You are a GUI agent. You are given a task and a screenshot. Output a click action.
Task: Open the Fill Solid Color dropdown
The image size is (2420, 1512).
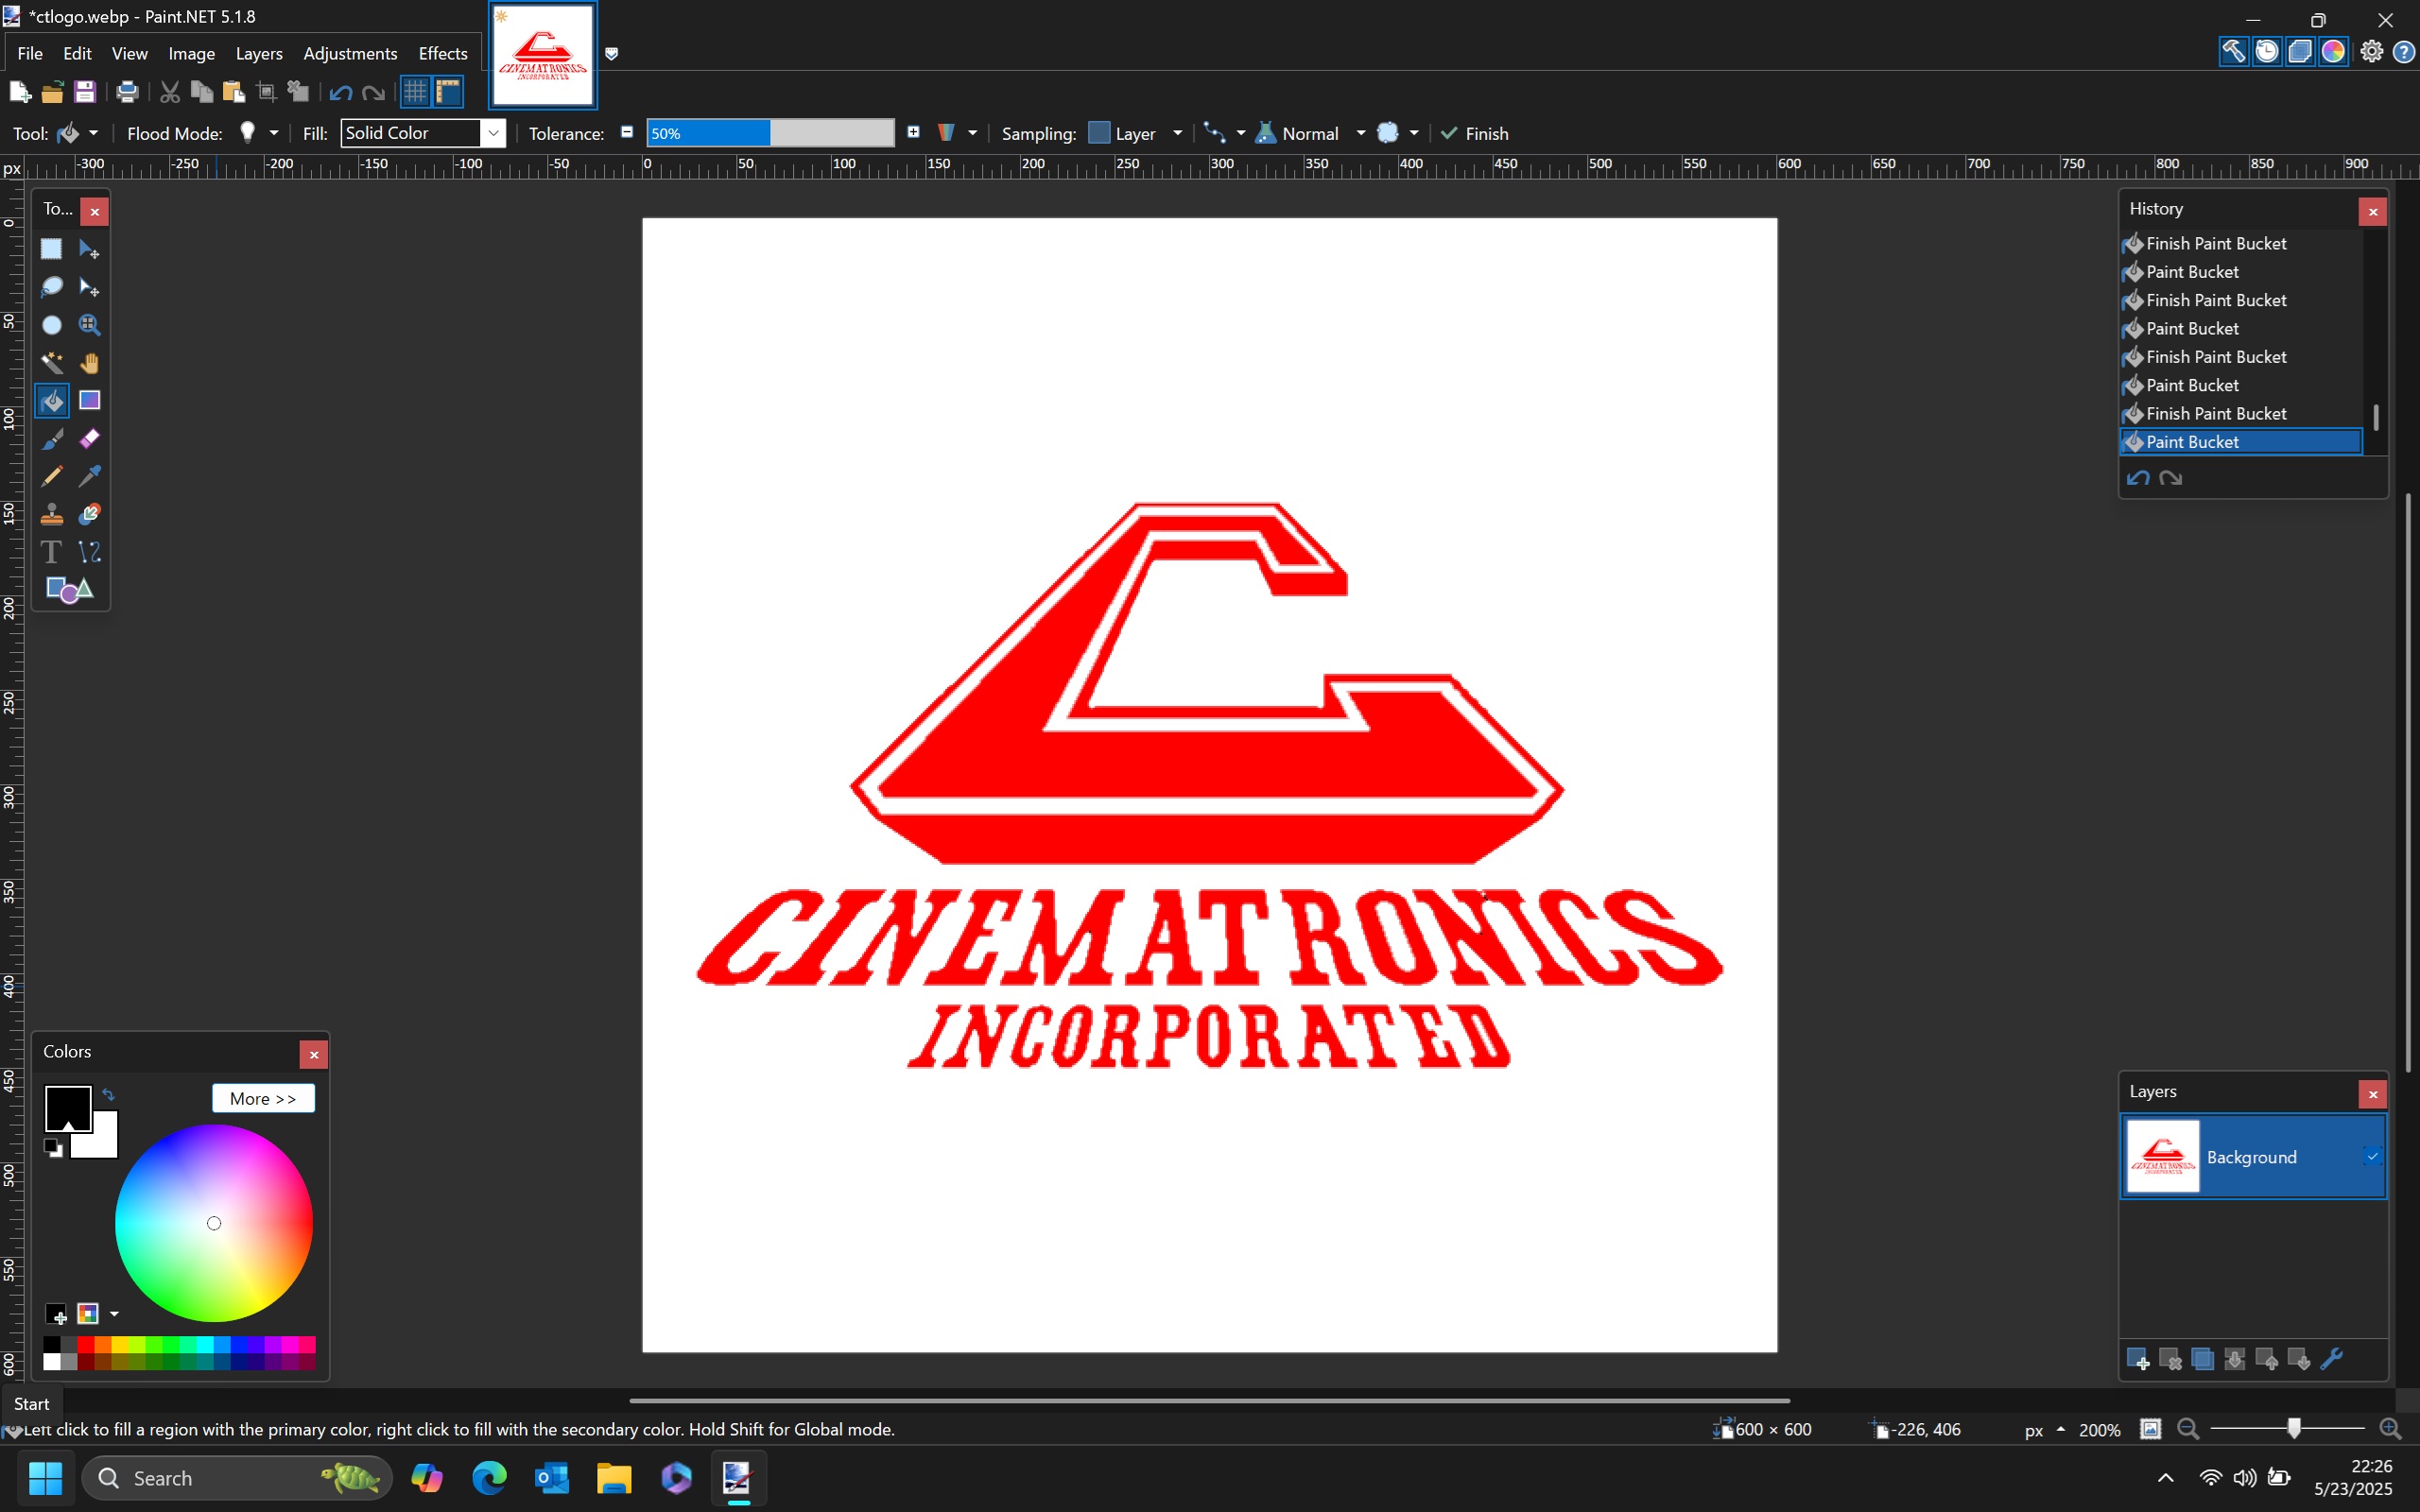493,133
